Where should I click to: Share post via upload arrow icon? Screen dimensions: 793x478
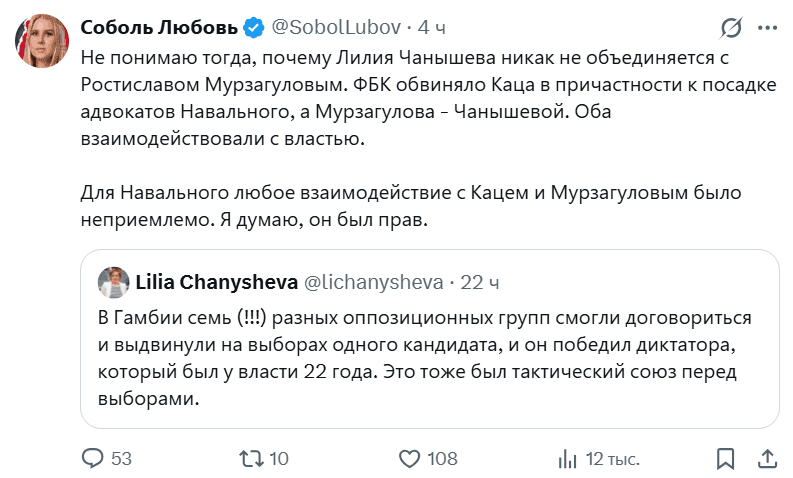click(x=767, y=459)
